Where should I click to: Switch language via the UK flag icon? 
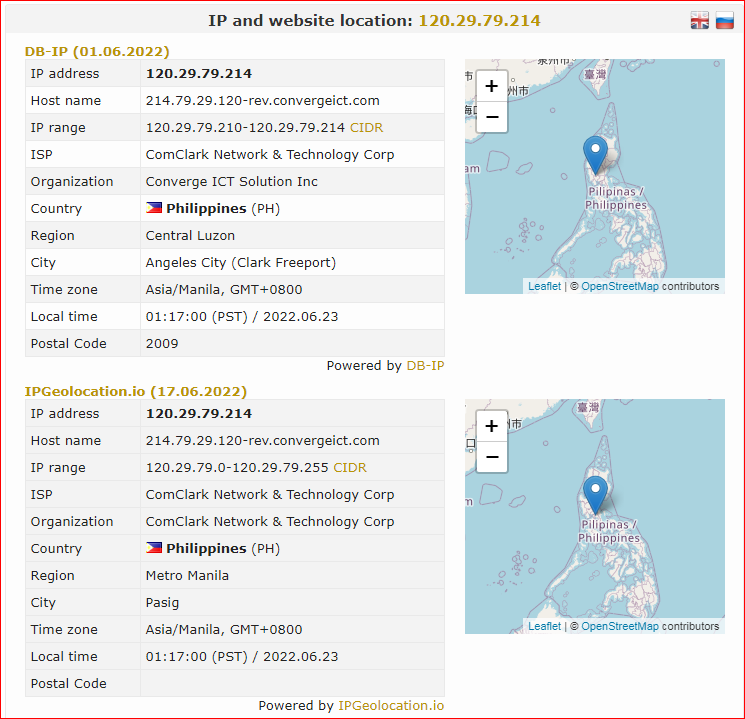click(x=699, y=20)
